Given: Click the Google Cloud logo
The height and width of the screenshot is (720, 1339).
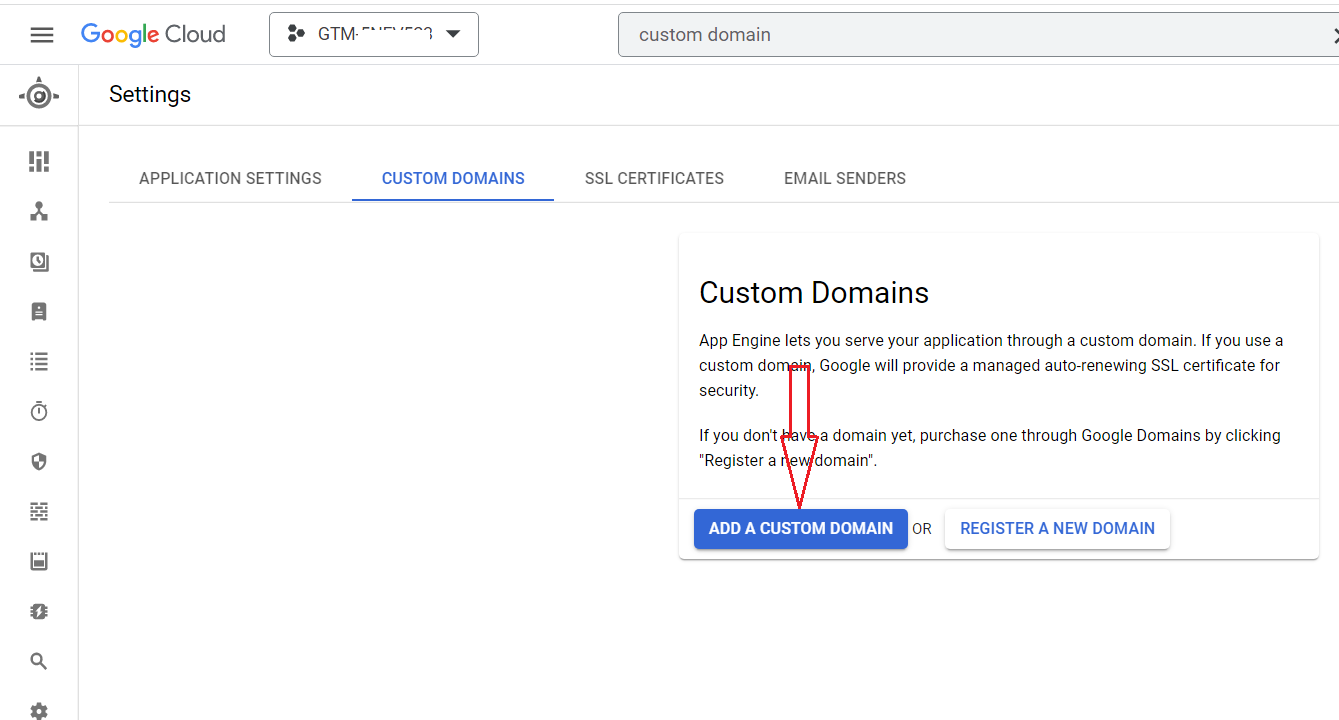Looking at the screenshot, I should (153, 34).
